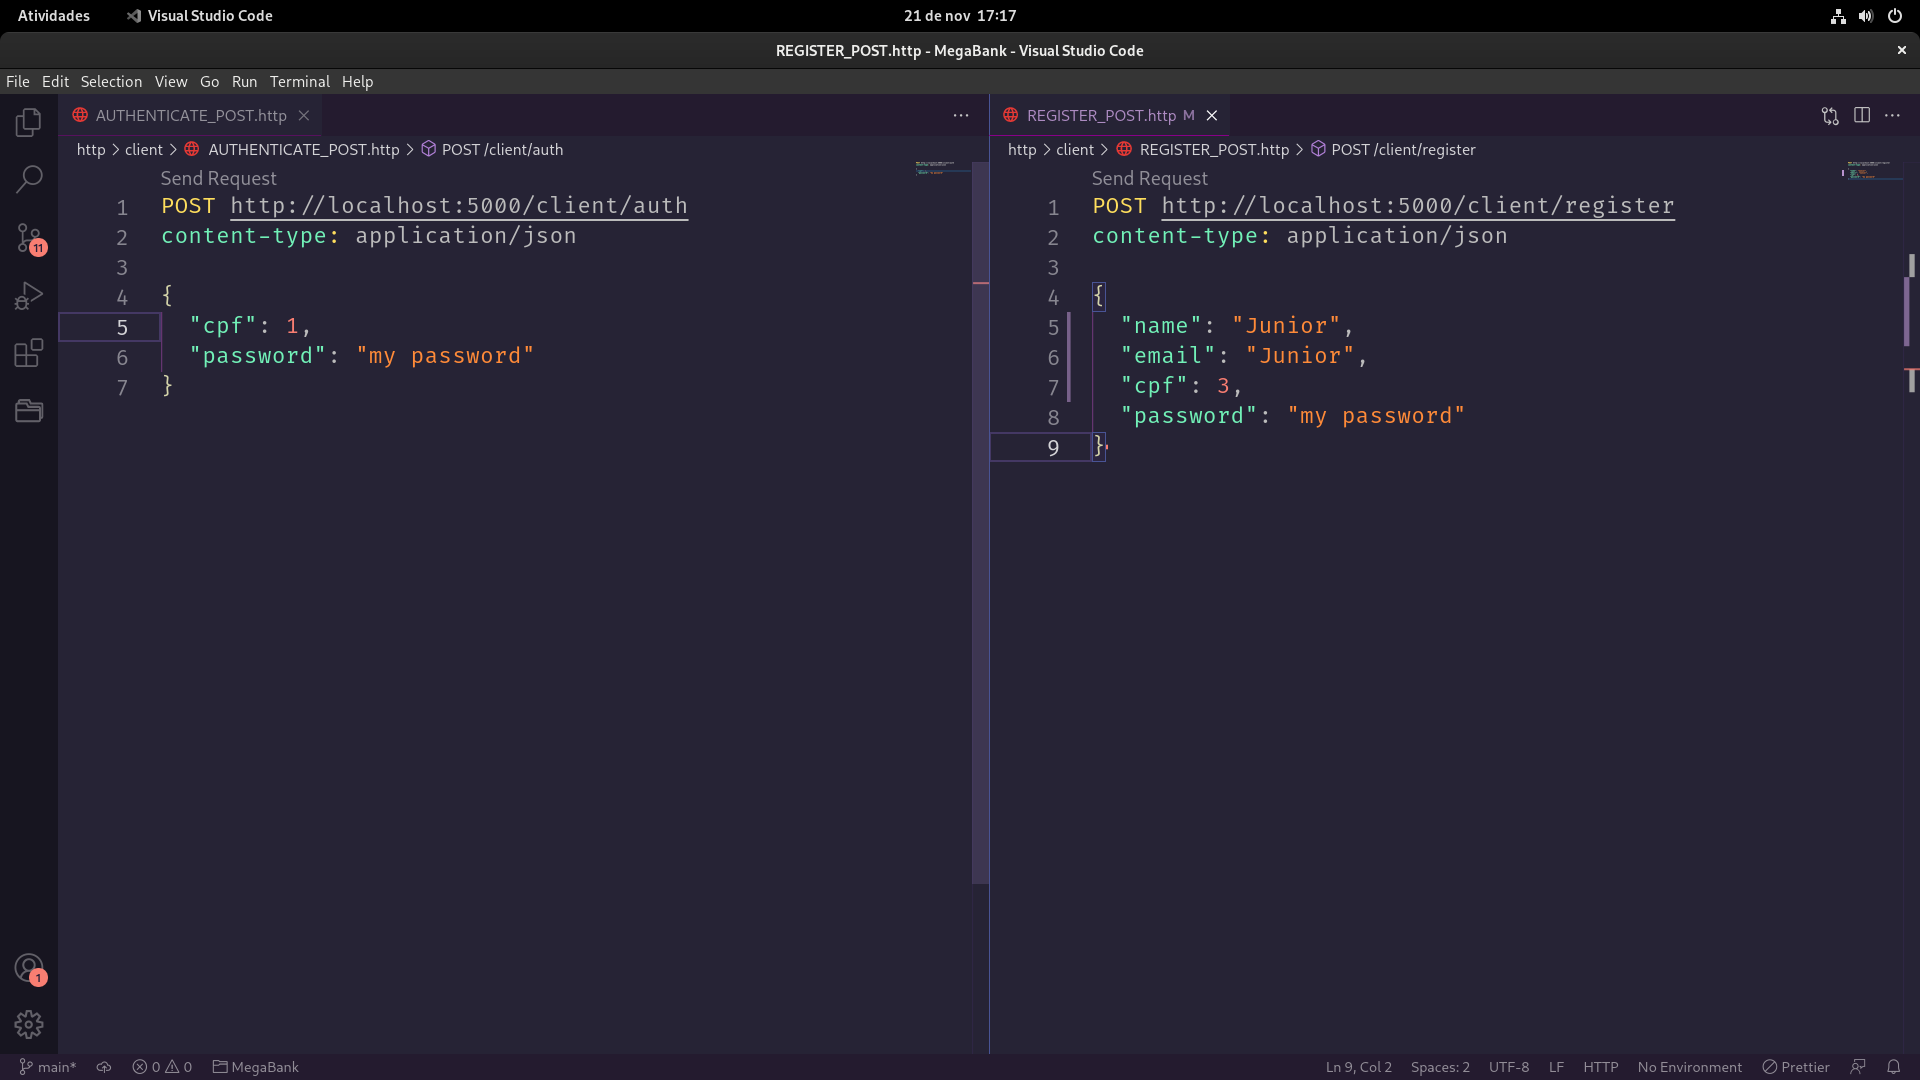Image resolution: width=1920 pixels, height=1080 pixels.
Task: Open the Extensions view icon
Action: pyautogui.click(x=29, y=353)
